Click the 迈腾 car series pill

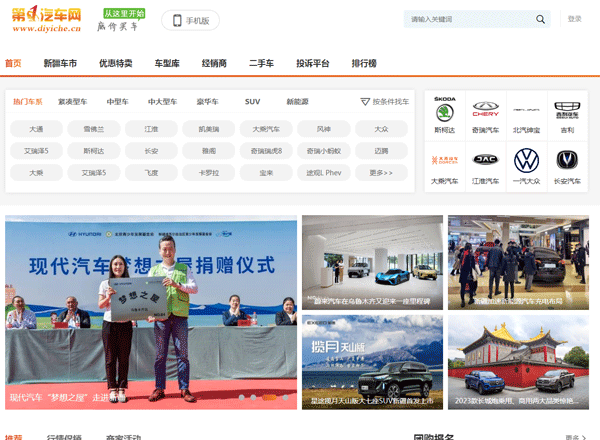(x=382, y=151)
